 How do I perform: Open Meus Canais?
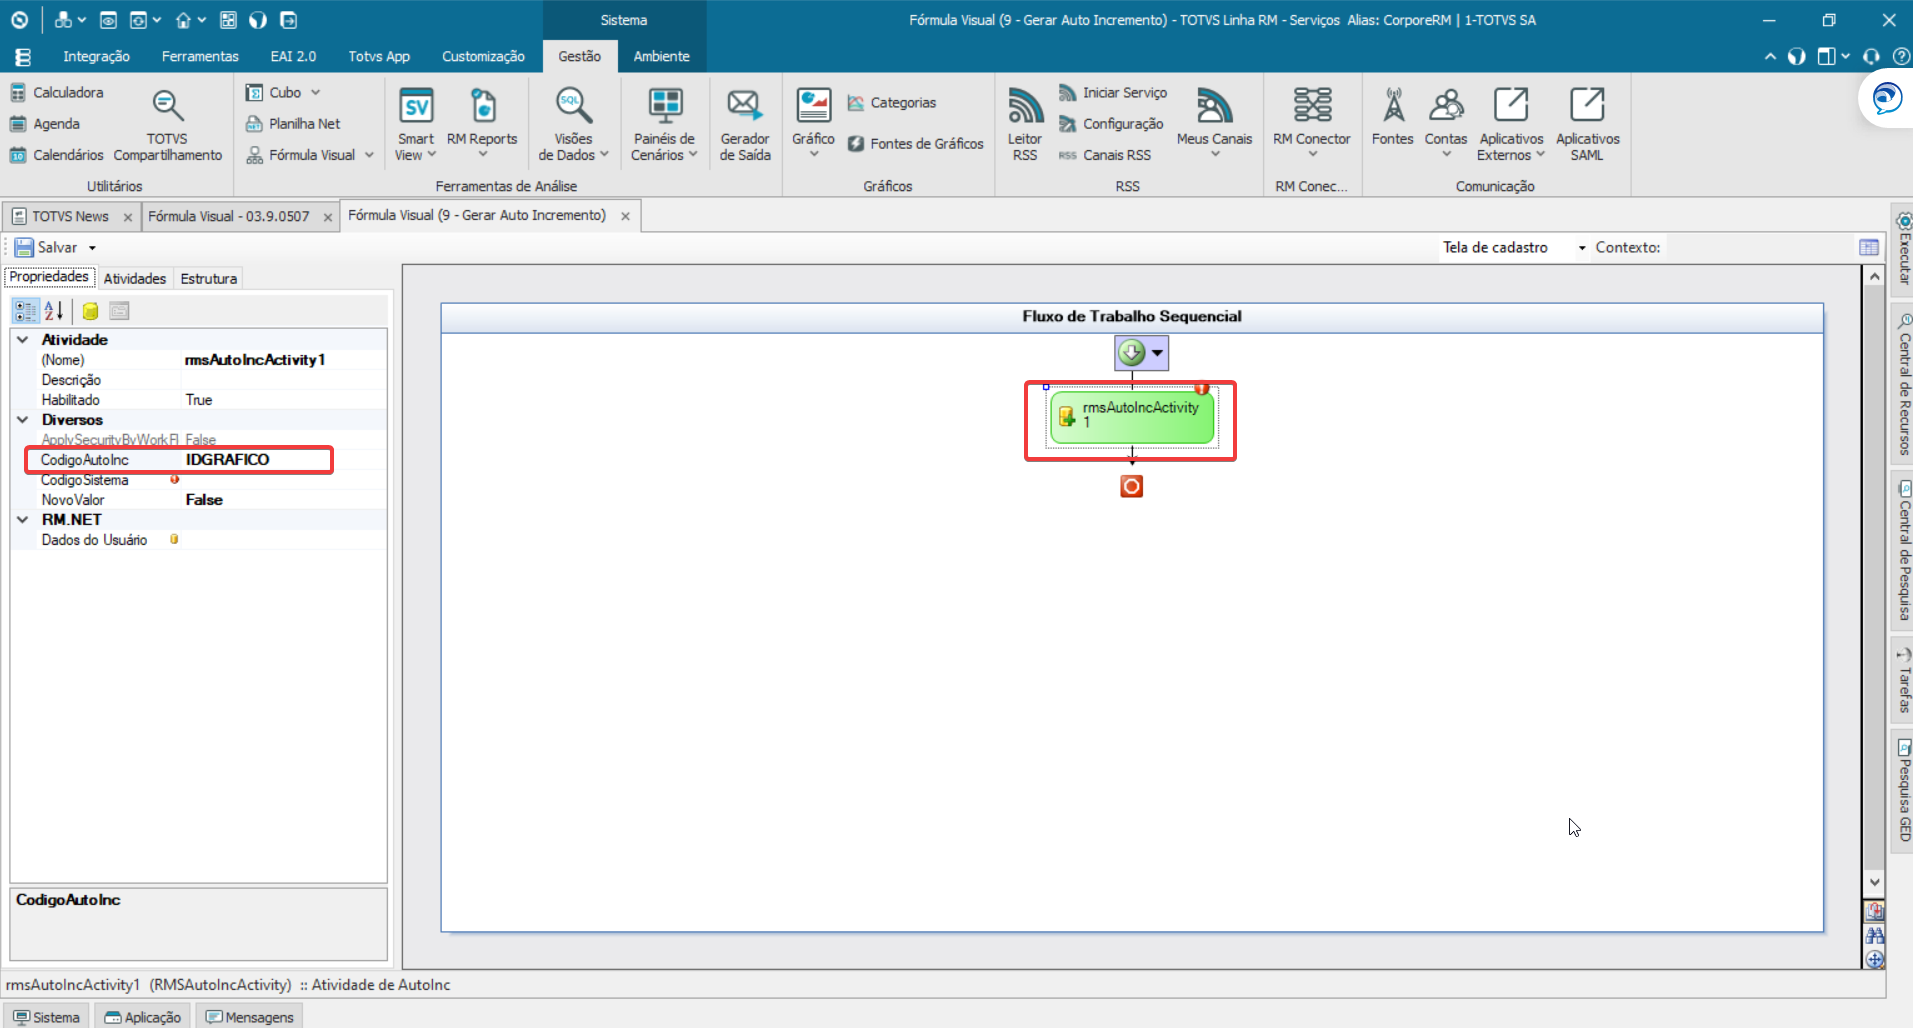[1214, 123]
